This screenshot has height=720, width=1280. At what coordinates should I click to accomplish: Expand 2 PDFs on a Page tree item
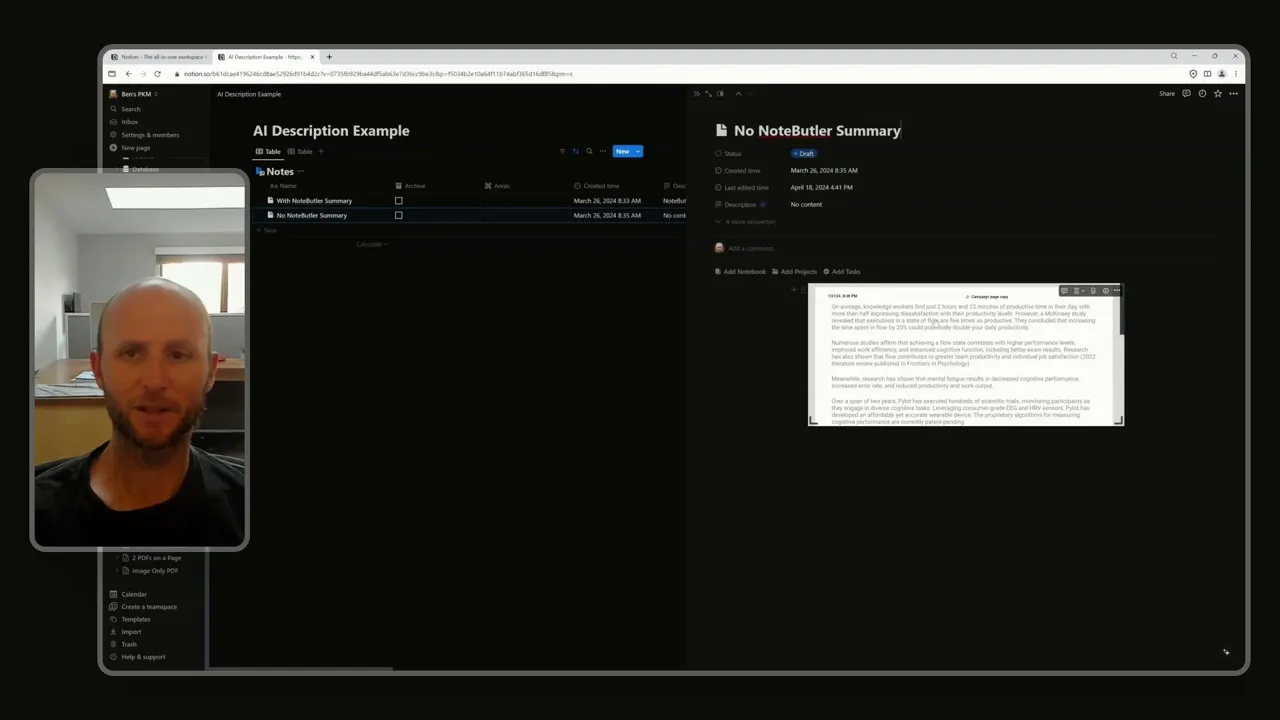pos(117,558)
